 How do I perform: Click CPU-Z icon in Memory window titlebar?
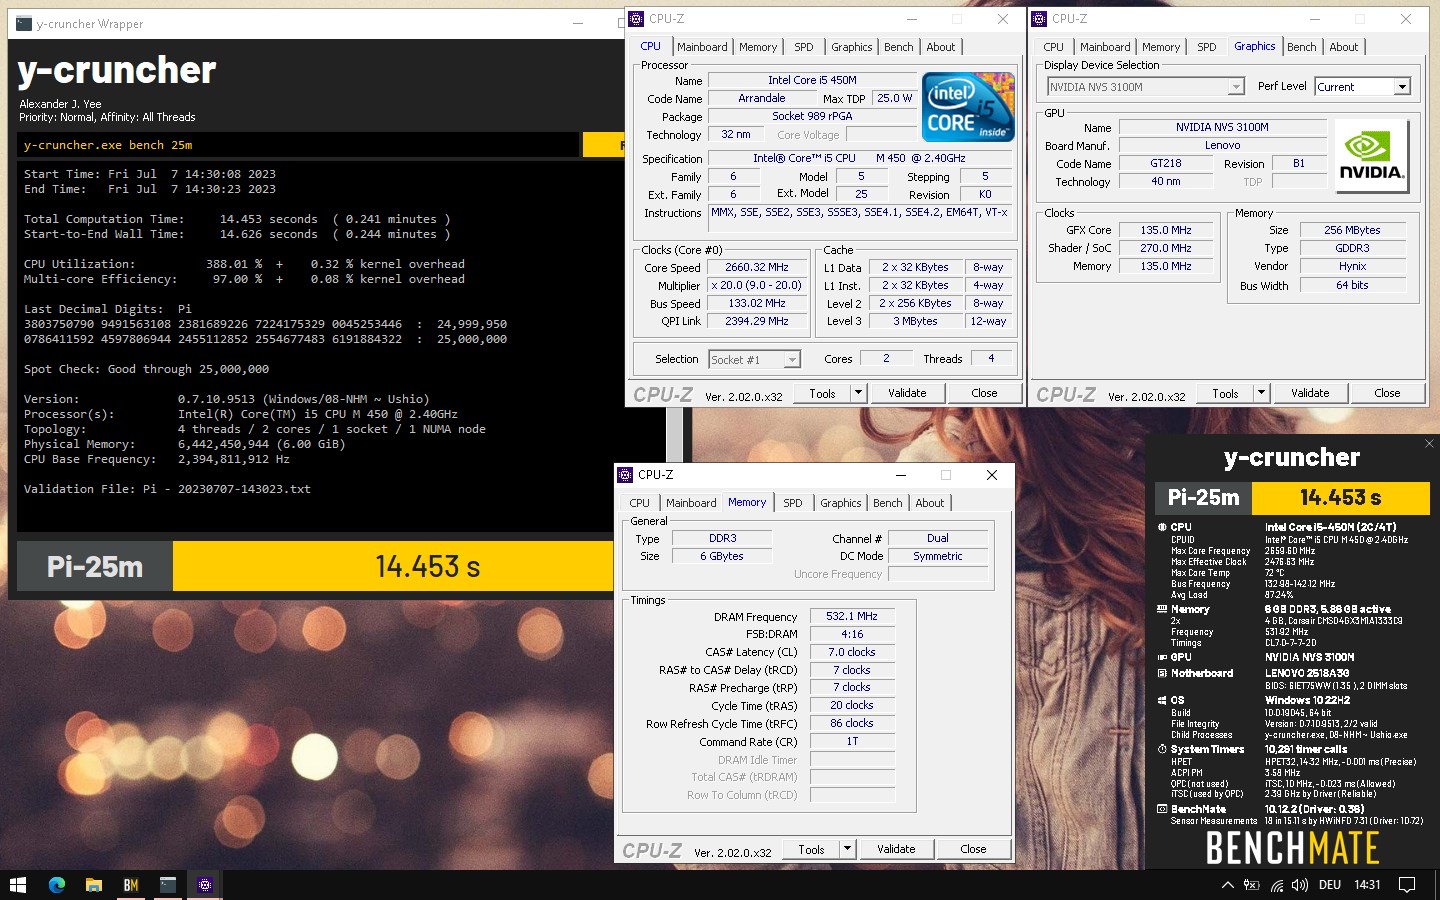coord(625,474)
